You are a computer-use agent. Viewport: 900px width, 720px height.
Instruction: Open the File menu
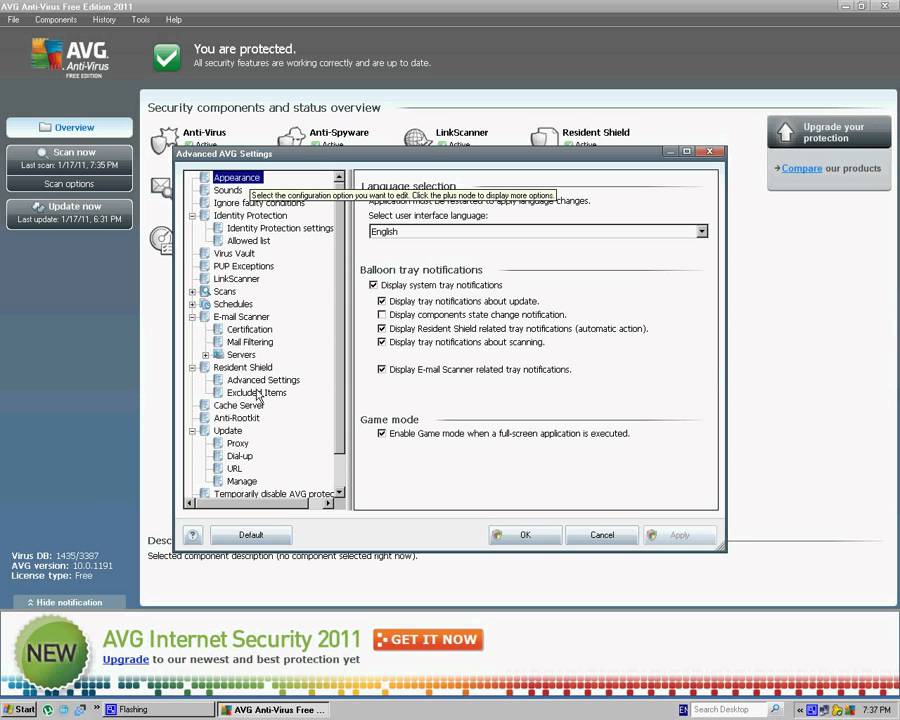pos(13,20)
